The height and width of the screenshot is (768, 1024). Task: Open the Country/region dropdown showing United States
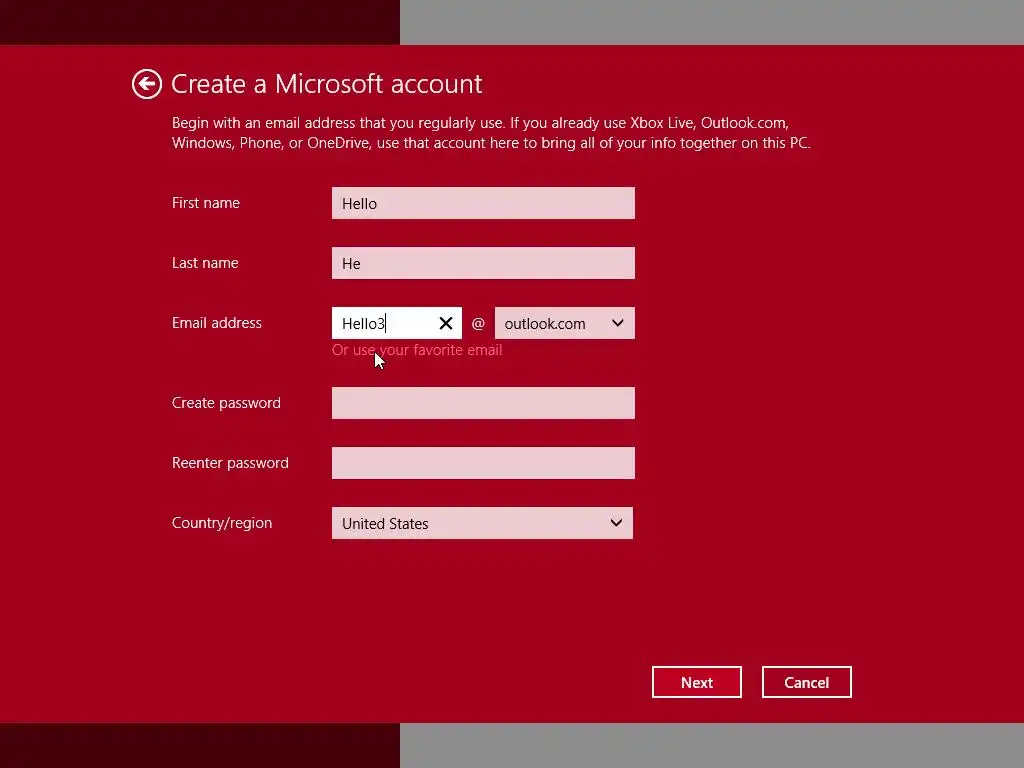click(482, 523)
